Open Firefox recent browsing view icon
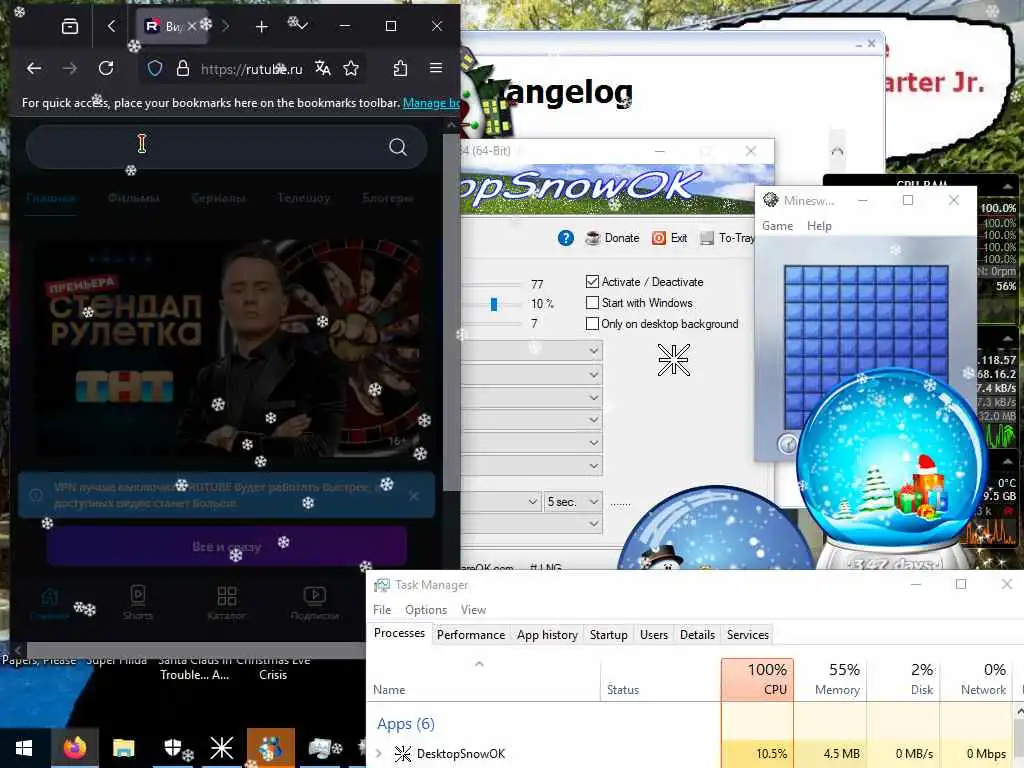The width and height of the screenshot is (1024, 768). (70, 26)
